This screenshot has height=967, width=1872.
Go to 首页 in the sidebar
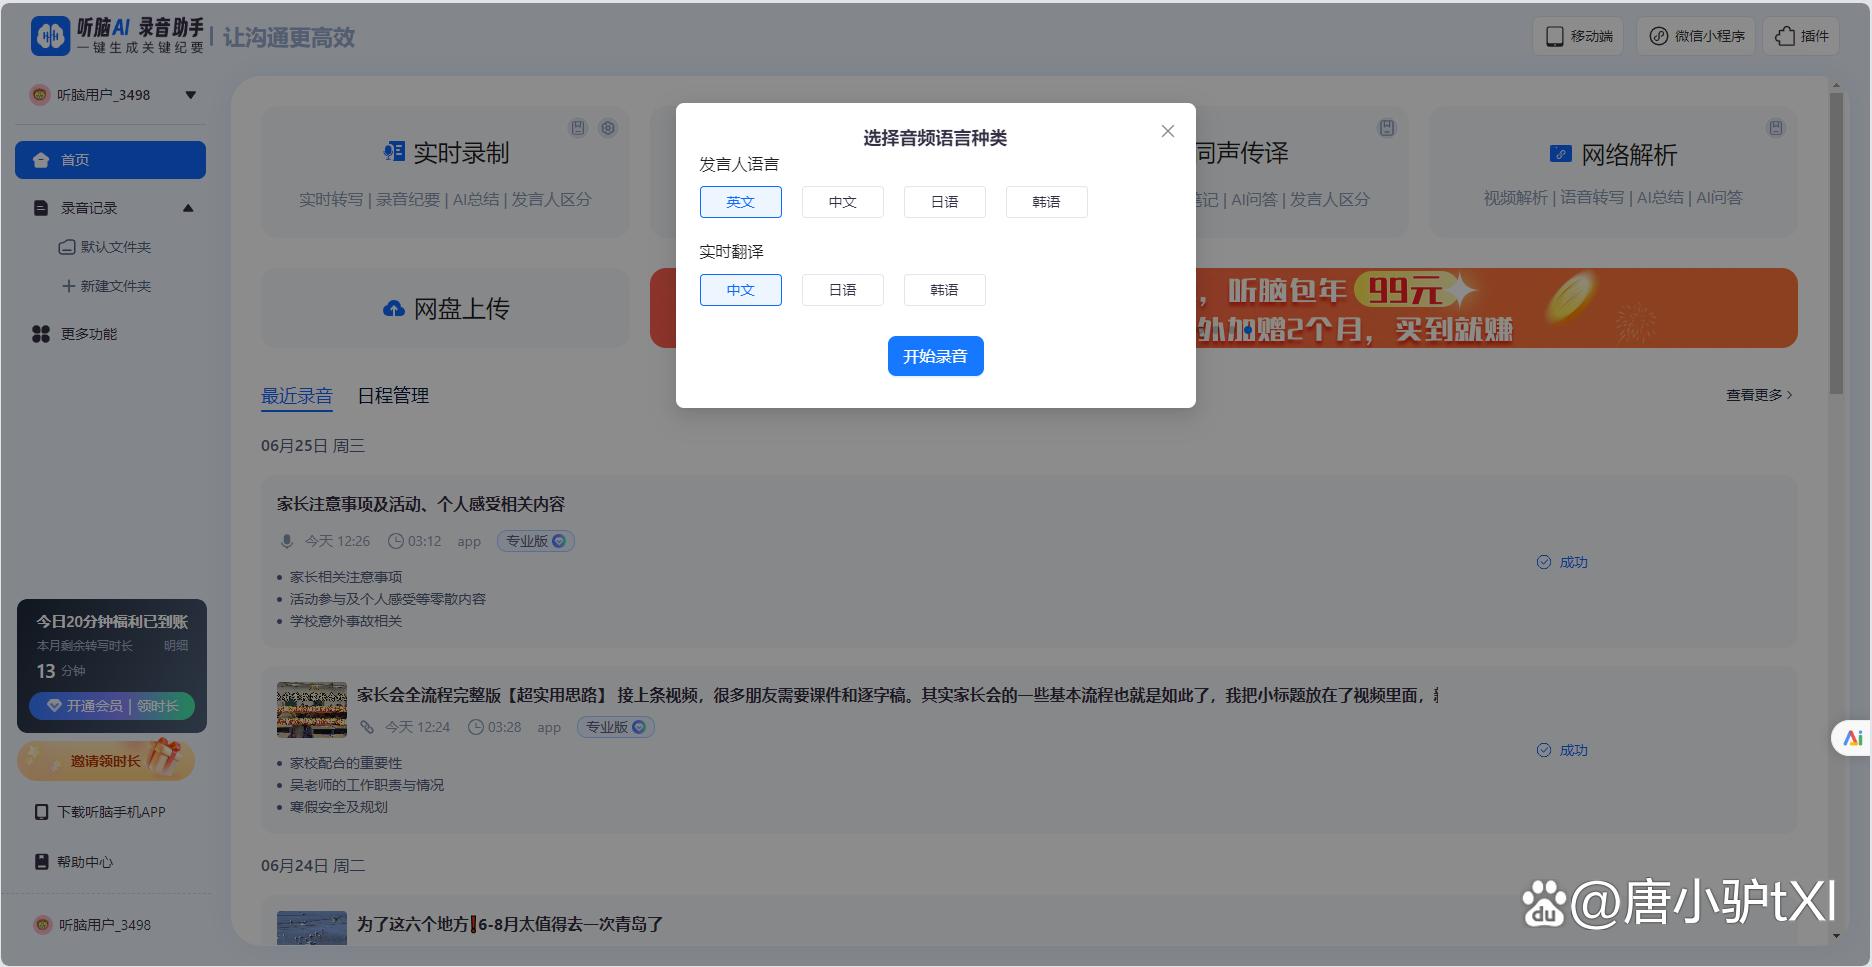(110, 160)
